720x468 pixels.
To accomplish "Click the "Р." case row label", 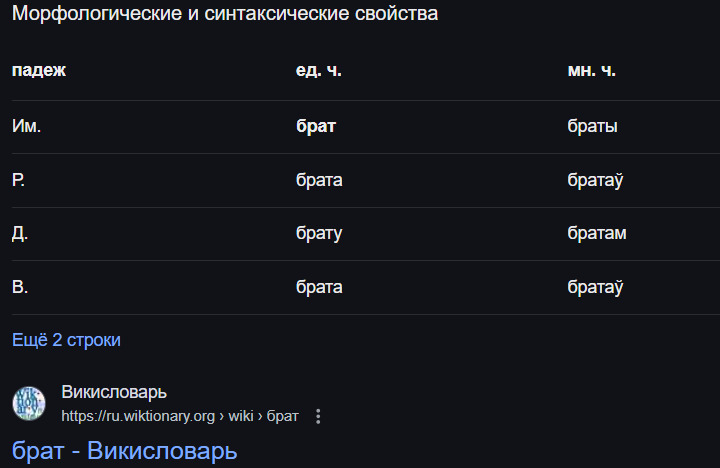I will coord(19,180).
